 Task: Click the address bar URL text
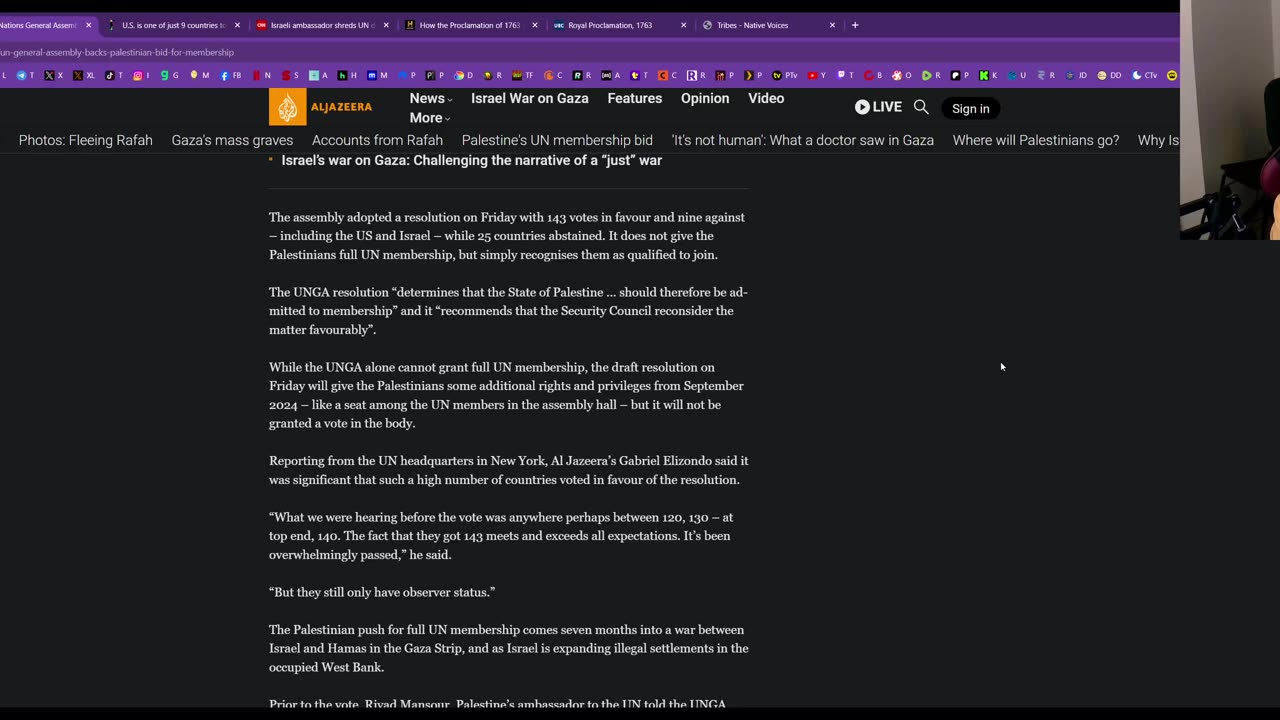tap(117, 52)
